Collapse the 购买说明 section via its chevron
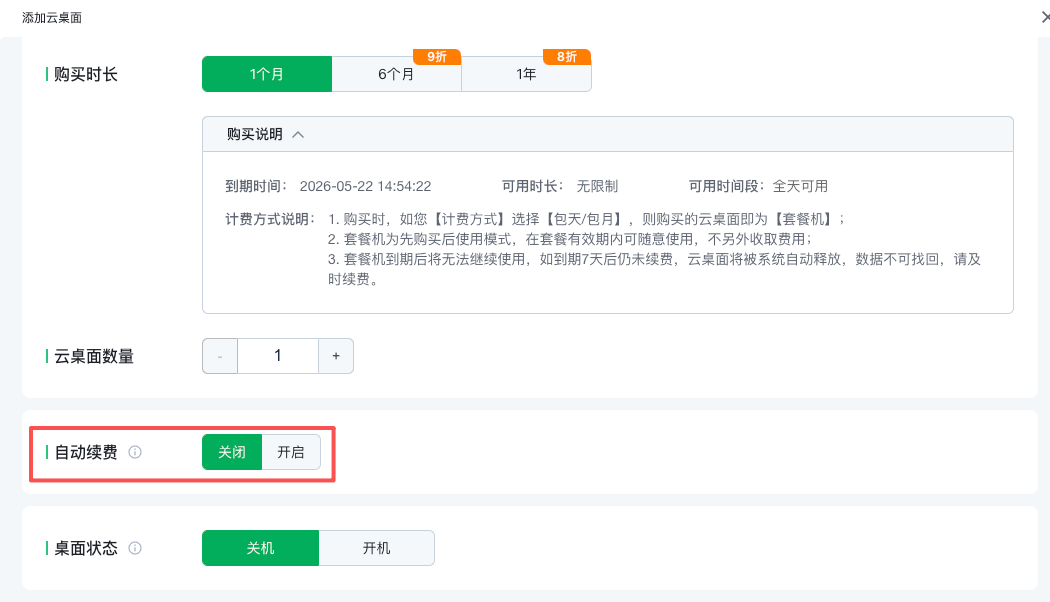Screen dimensions: 1050x602 [298, 134]
